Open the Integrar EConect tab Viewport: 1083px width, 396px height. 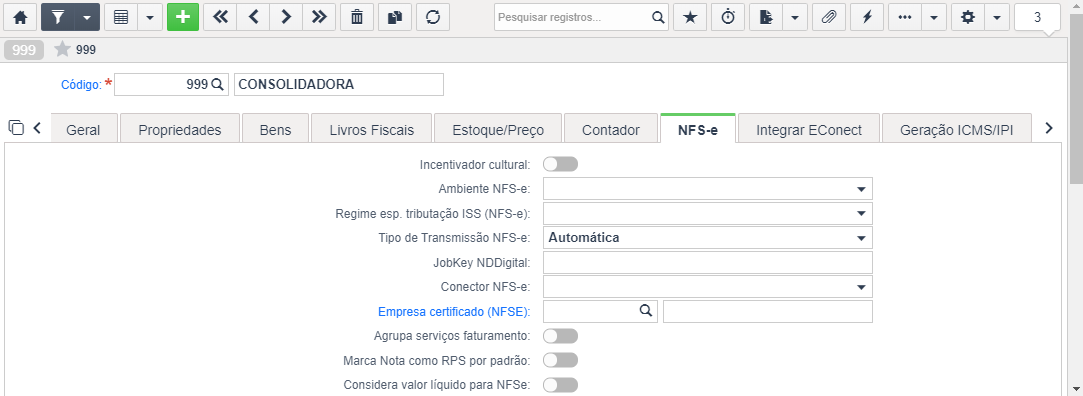click(x=809, y=129)
